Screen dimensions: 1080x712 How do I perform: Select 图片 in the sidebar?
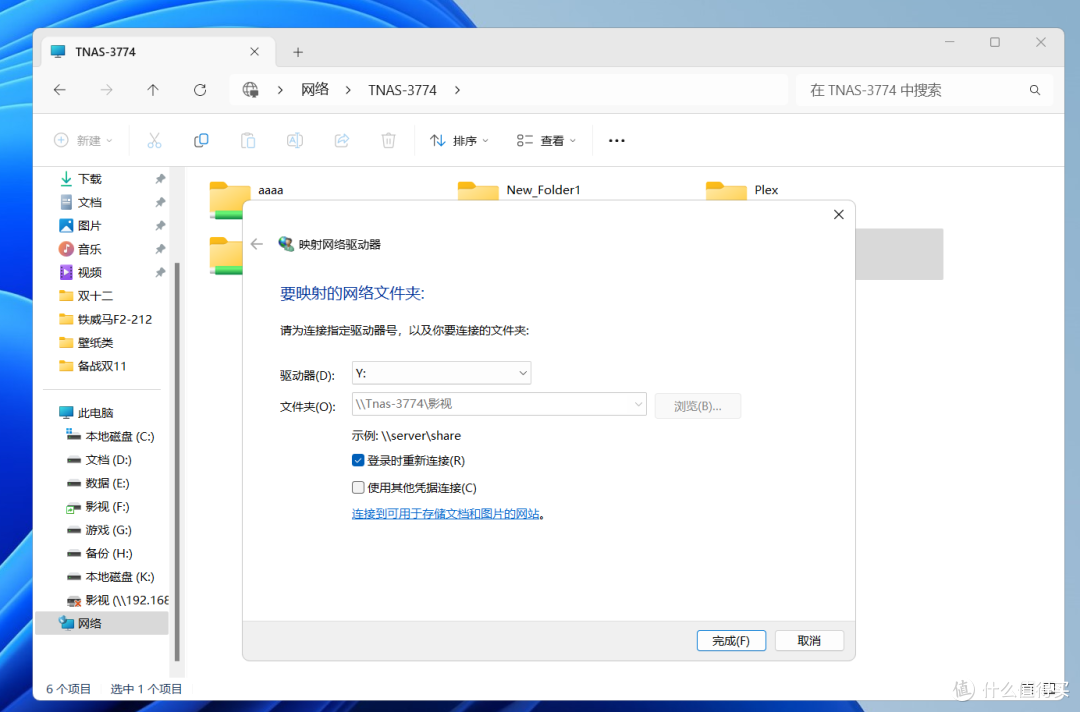pyautogui.click(x=90, y=226)
